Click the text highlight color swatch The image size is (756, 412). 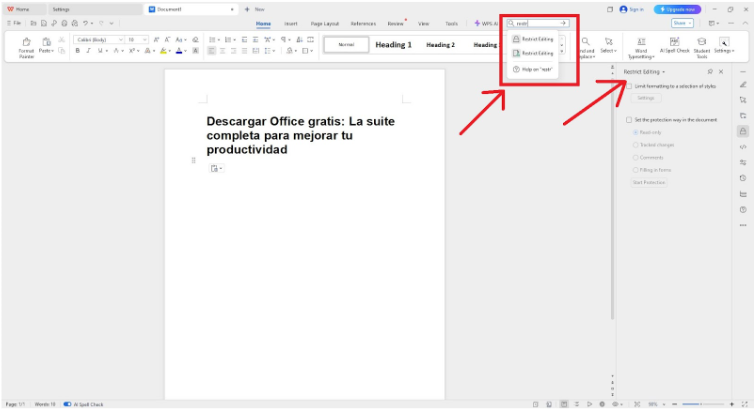163,51
